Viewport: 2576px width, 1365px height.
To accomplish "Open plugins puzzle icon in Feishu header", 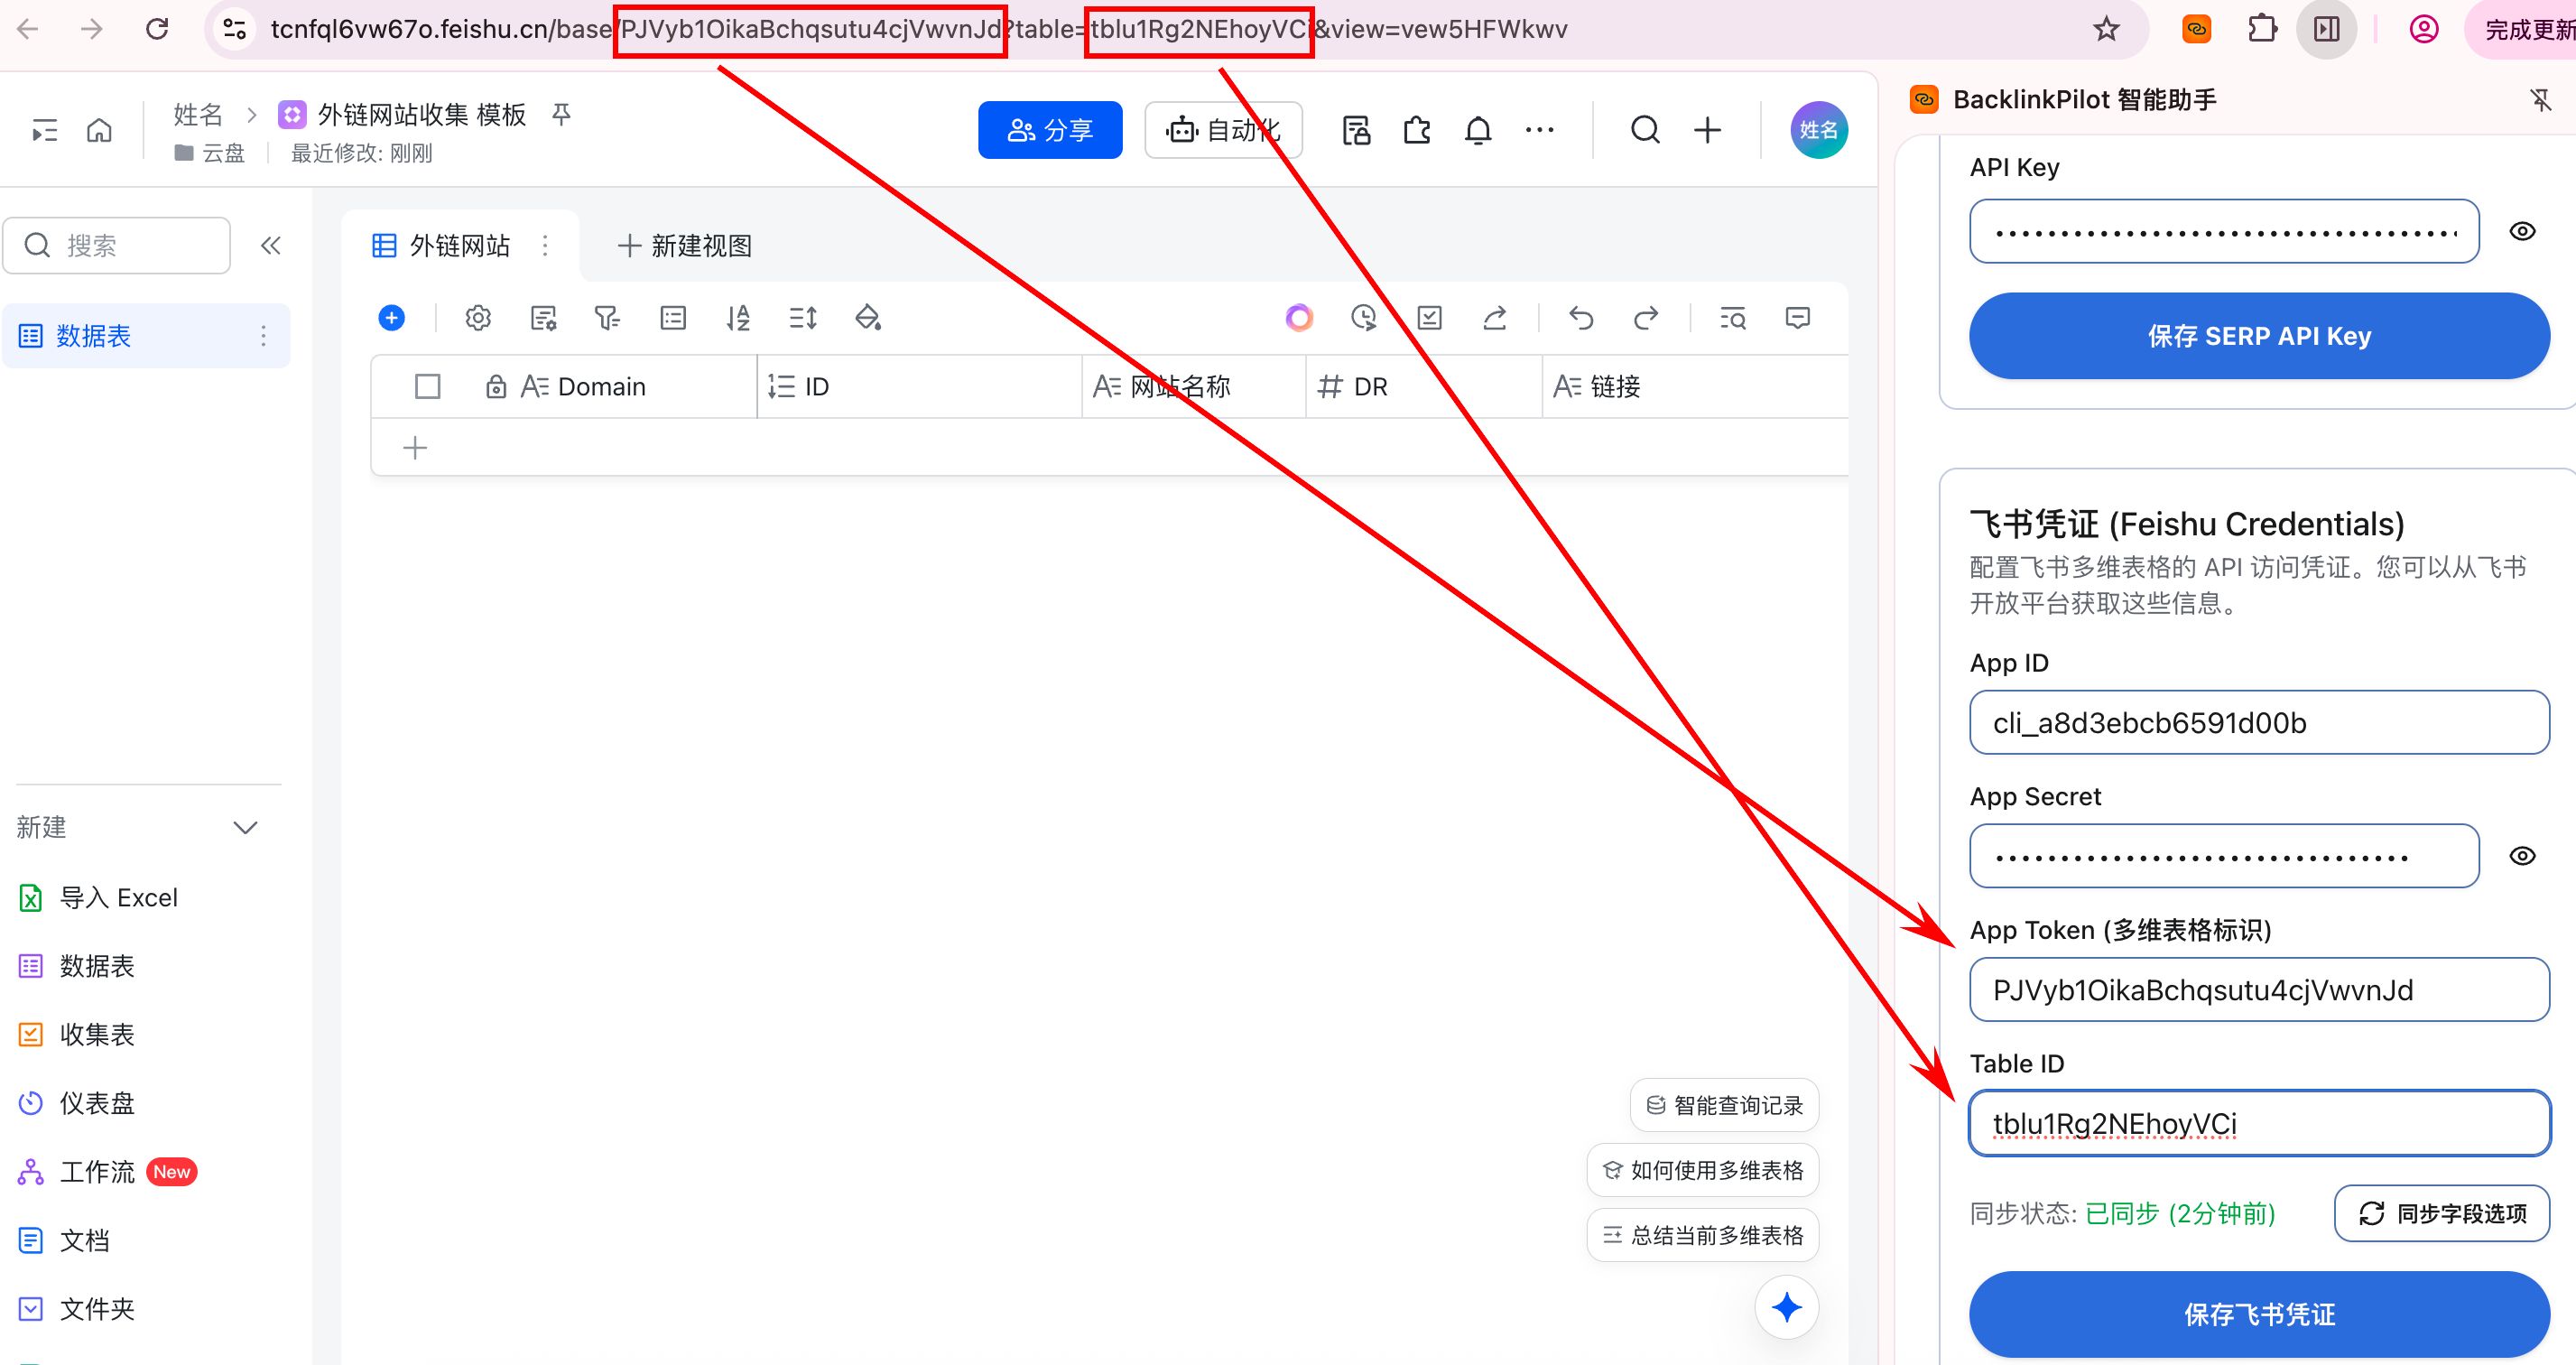I will tap(1417, 130).
